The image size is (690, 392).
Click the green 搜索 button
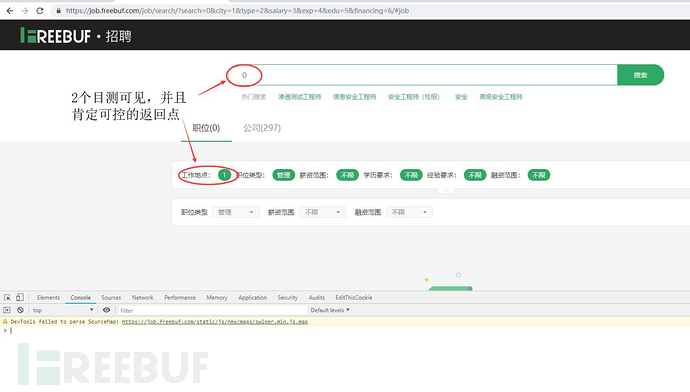tap(640, 75)
